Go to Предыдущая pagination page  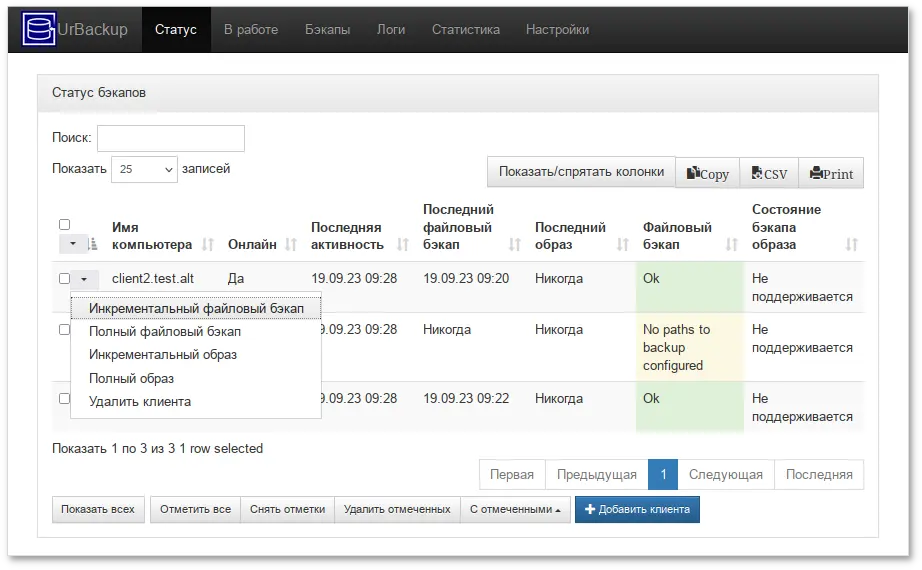click(x=597, y=475)
